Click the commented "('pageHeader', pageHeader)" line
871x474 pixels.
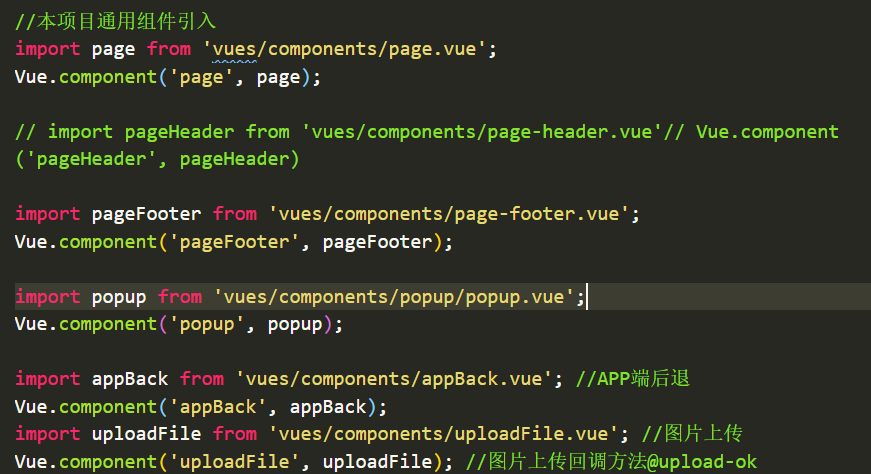coord(157,159)
